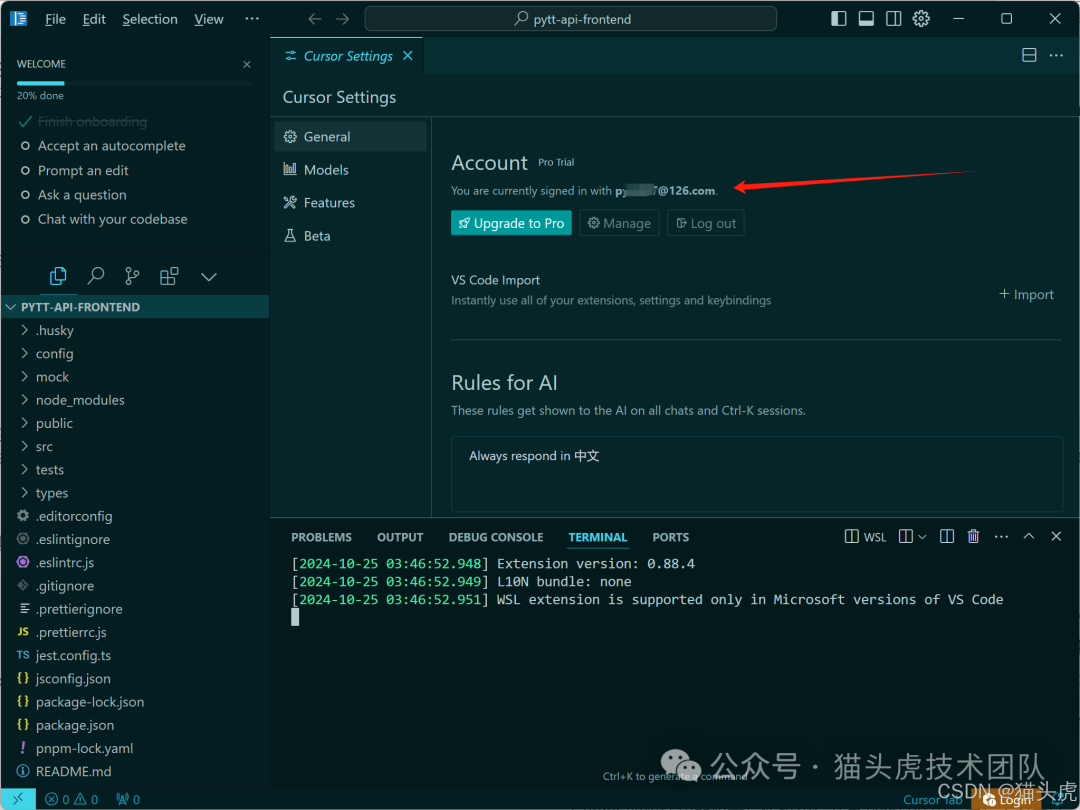Expand the types folder
The width and height of the screenshot is (1080, 810).
(135, 493)
